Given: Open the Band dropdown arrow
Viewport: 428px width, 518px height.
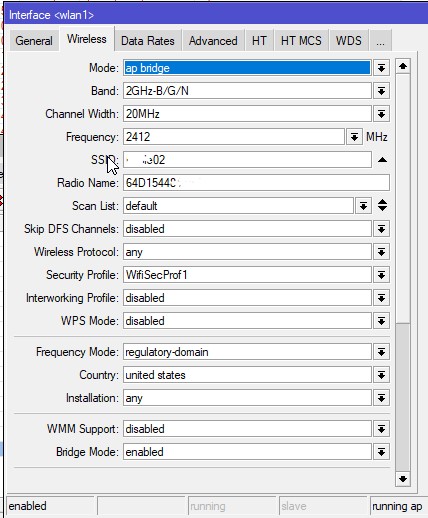Looking at the screenshot, I should coord(381,91).
